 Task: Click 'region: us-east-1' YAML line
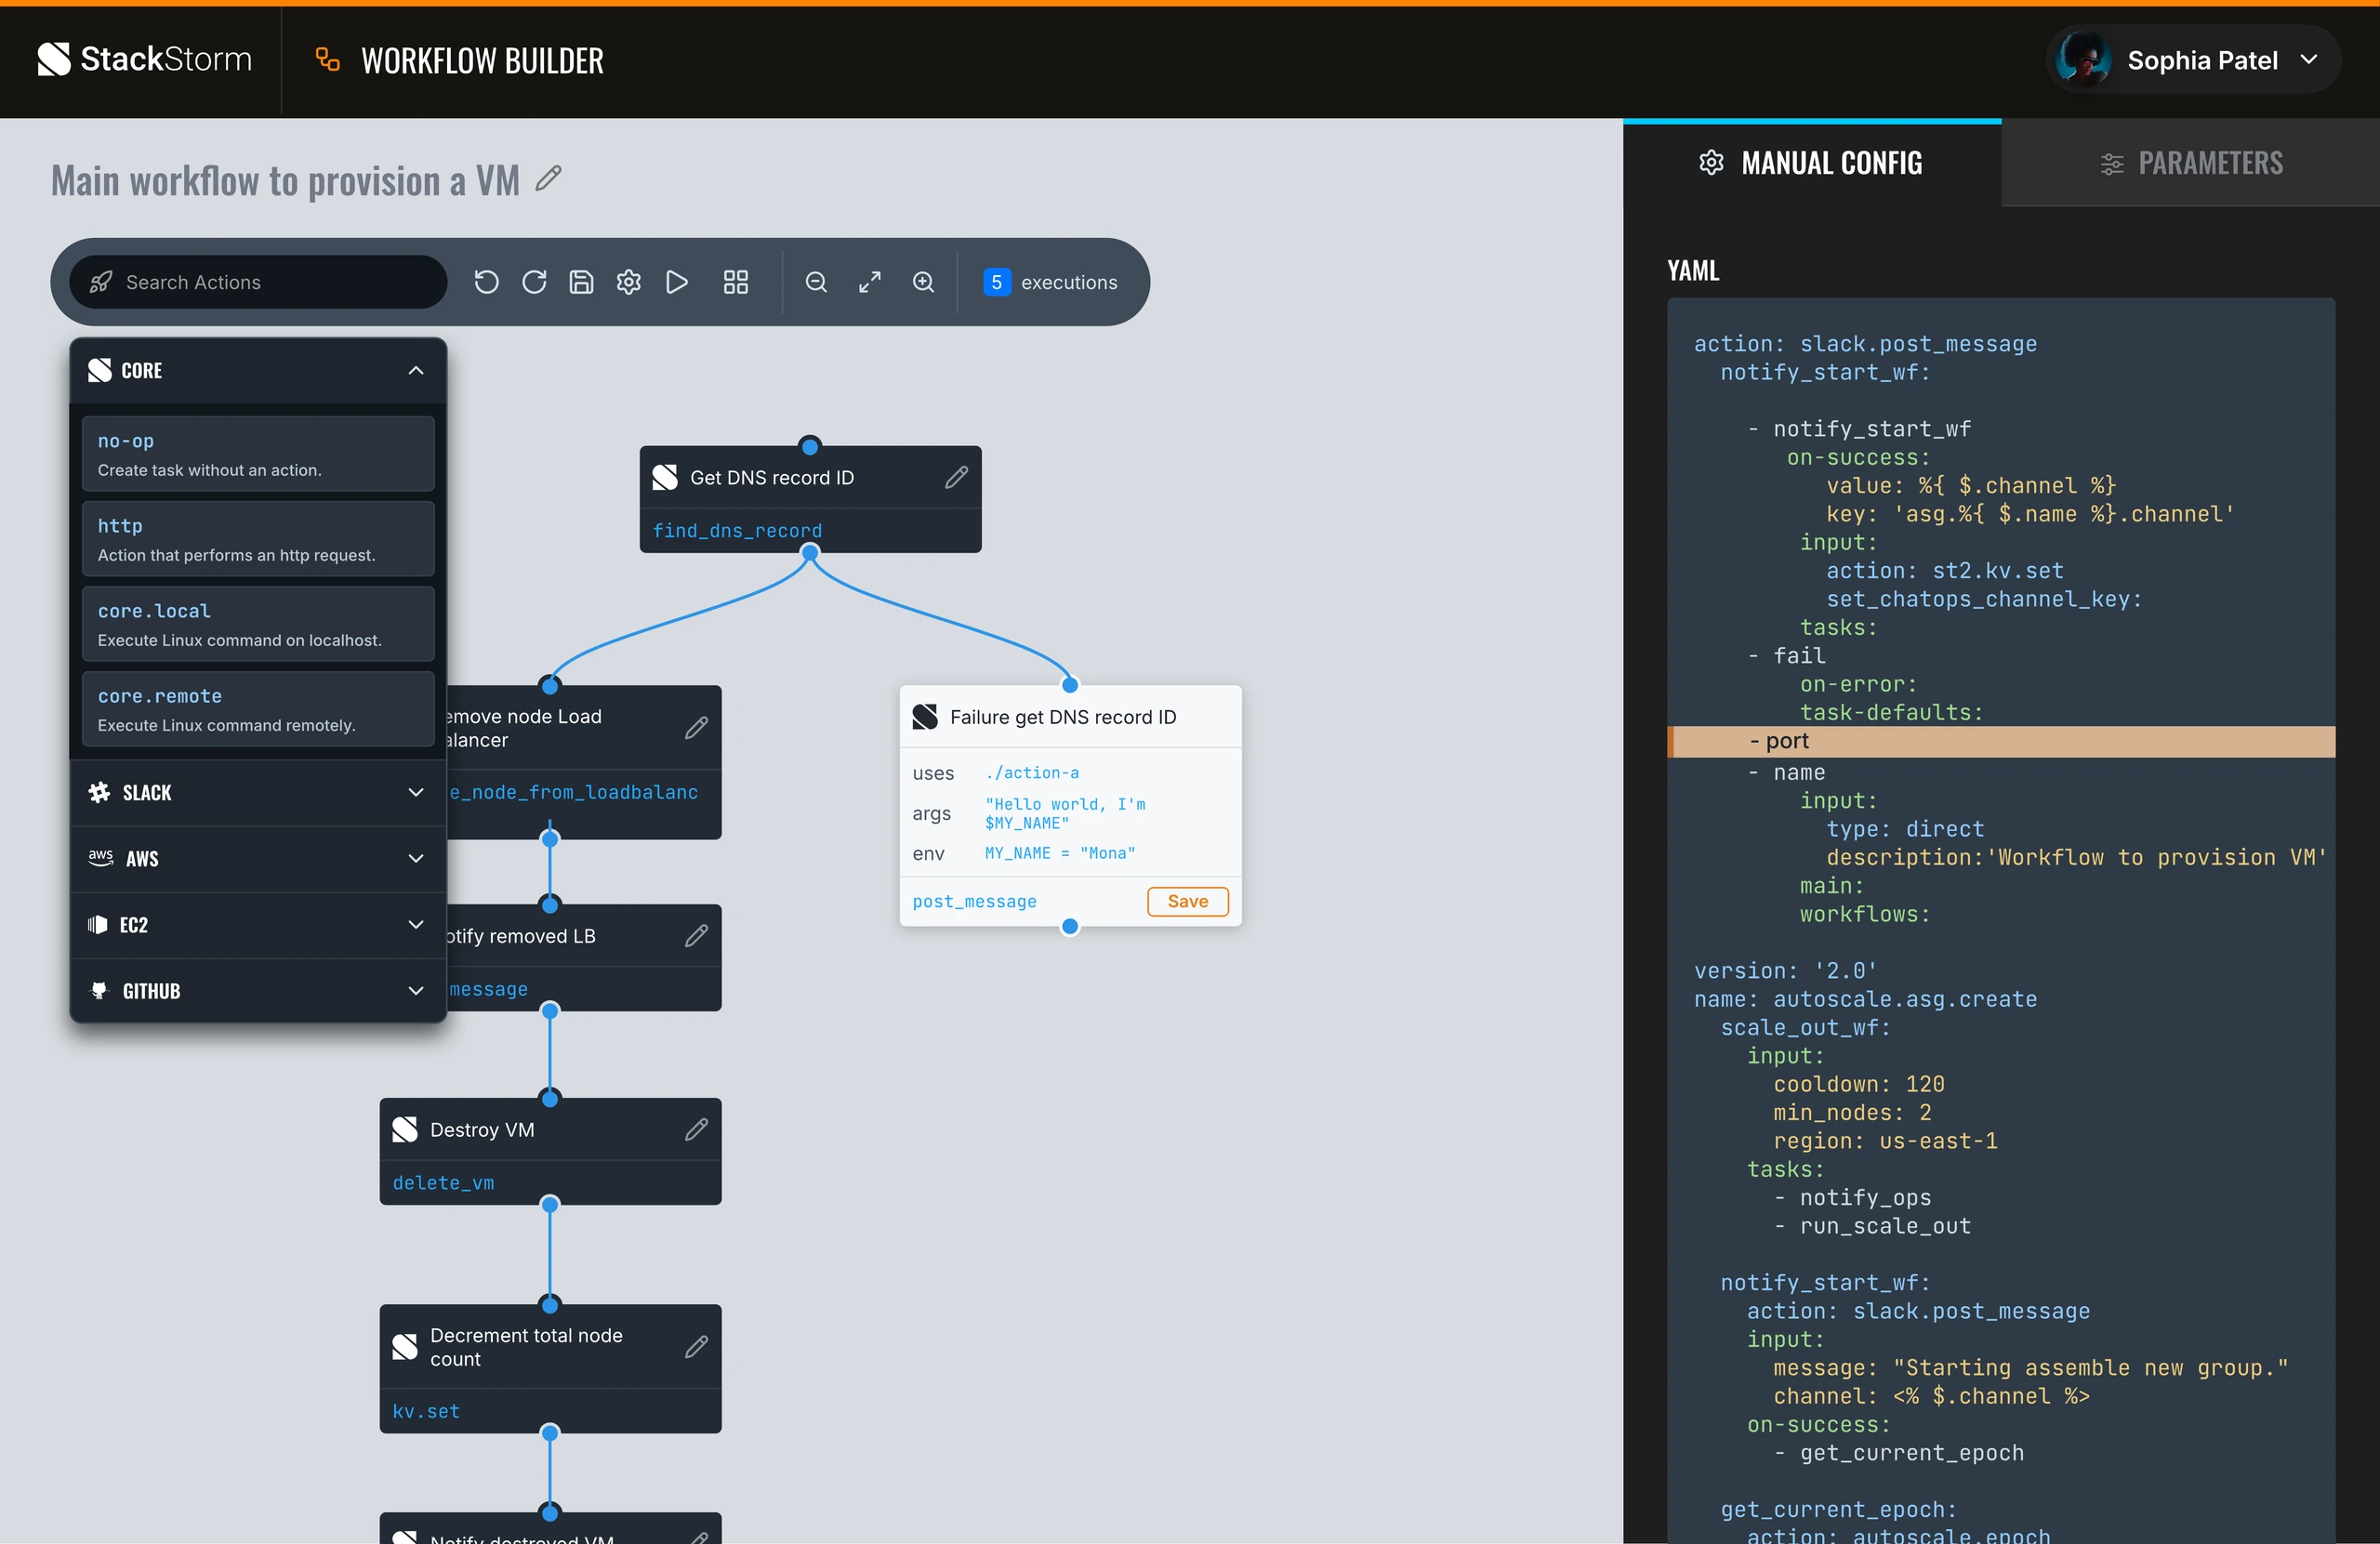pyautogui.click(x=1885, y=1141)
